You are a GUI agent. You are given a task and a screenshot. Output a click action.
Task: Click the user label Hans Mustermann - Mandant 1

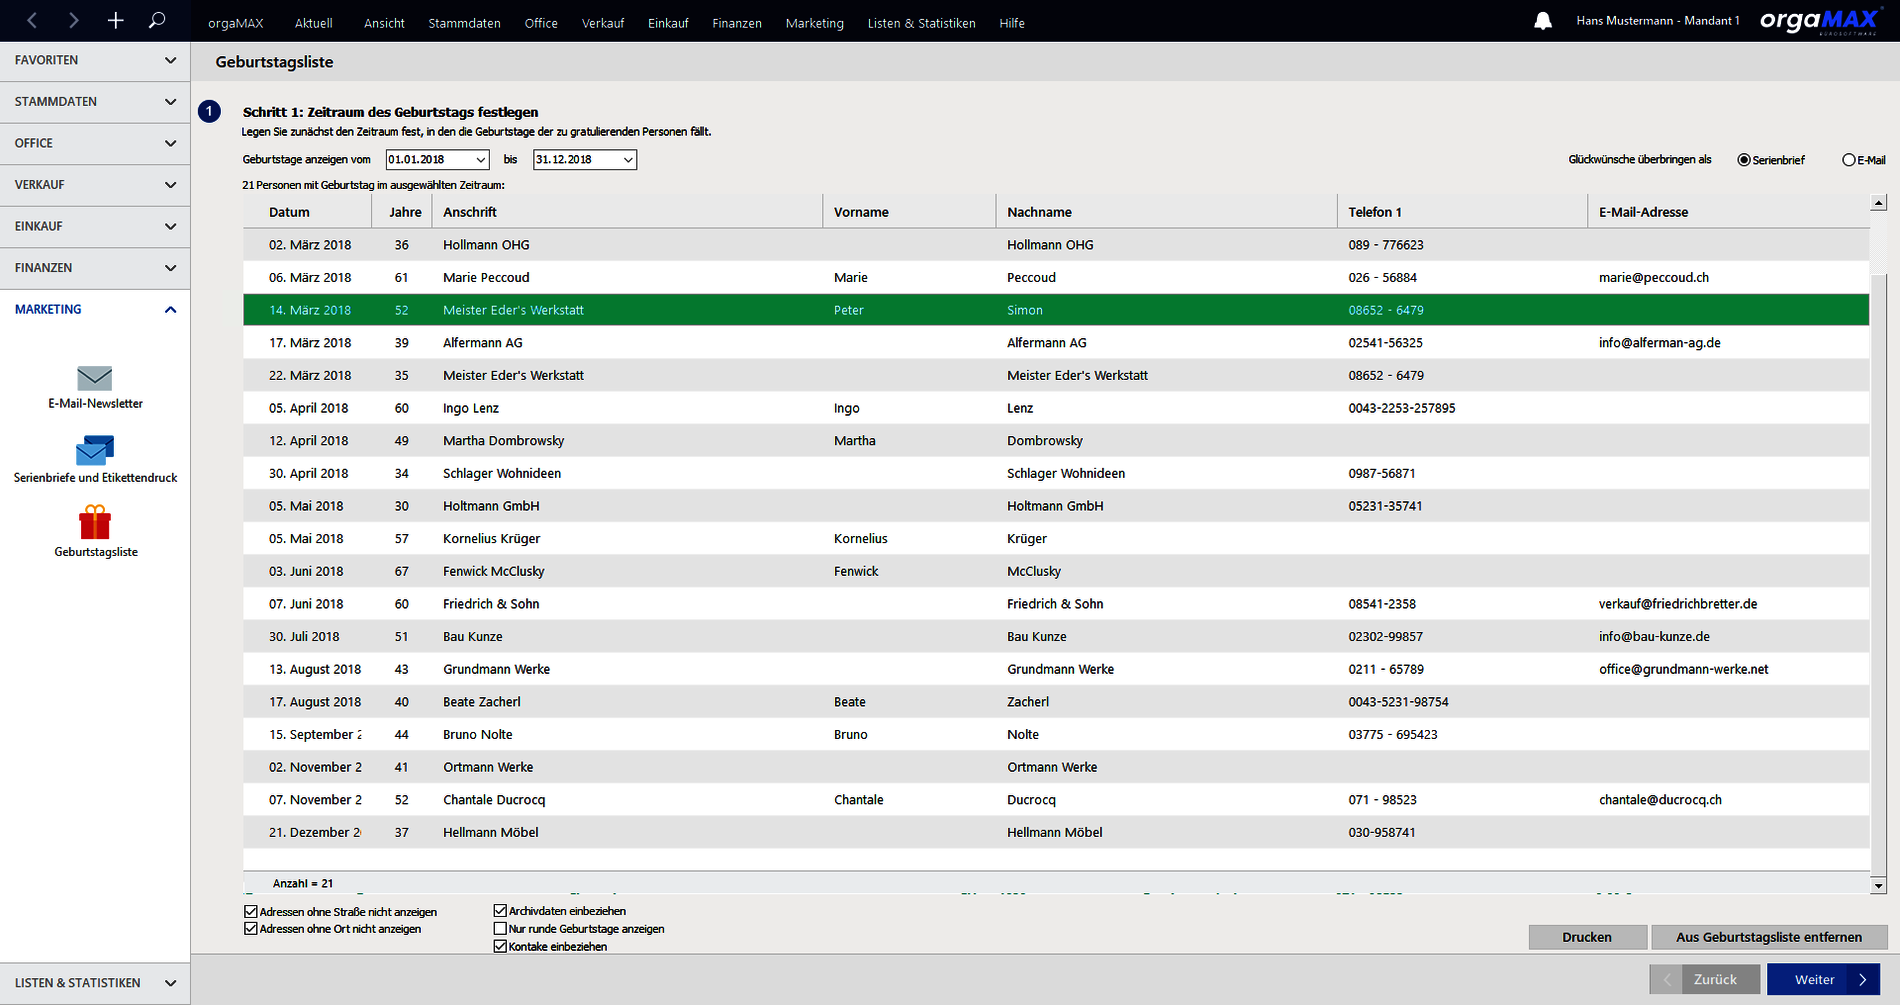pyautogui.click(x=1658, y=21)
